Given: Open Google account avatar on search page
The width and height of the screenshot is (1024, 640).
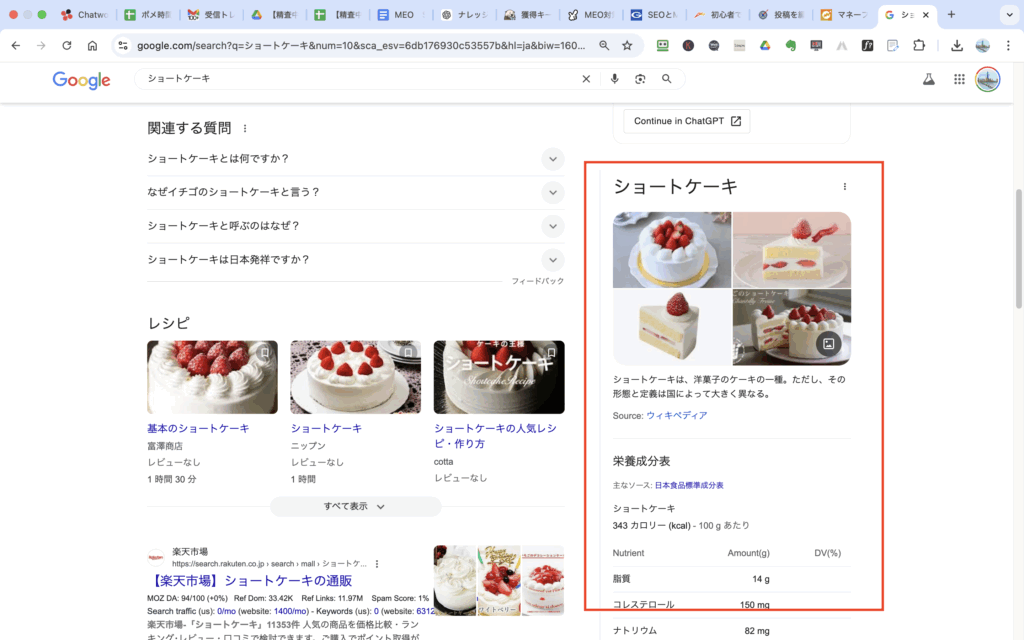Looking at the screenshot, I should pos(987,80).
